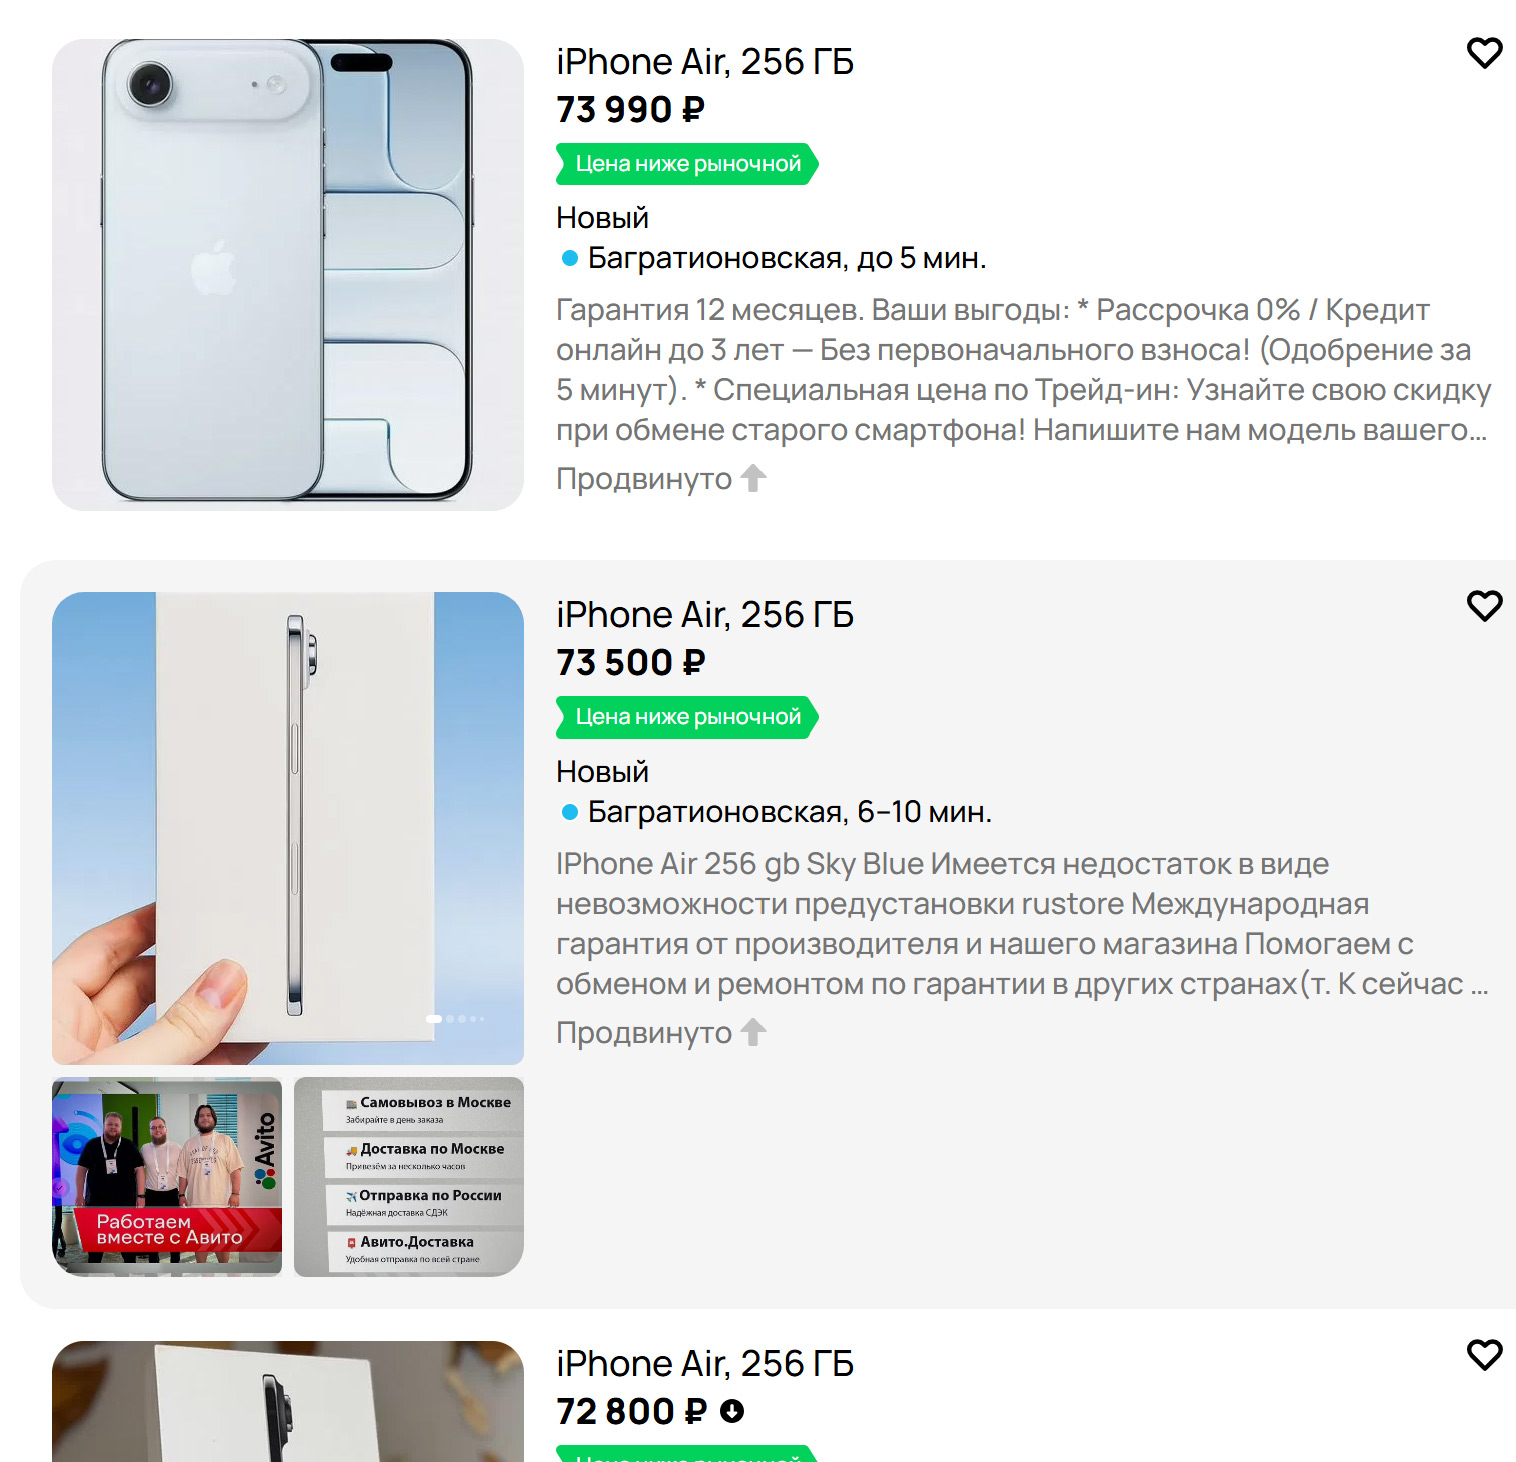The width and height of the screenshot is (1516, 1462).
Task: Open the second iPhone Air listing title
Action: [705, 615]
